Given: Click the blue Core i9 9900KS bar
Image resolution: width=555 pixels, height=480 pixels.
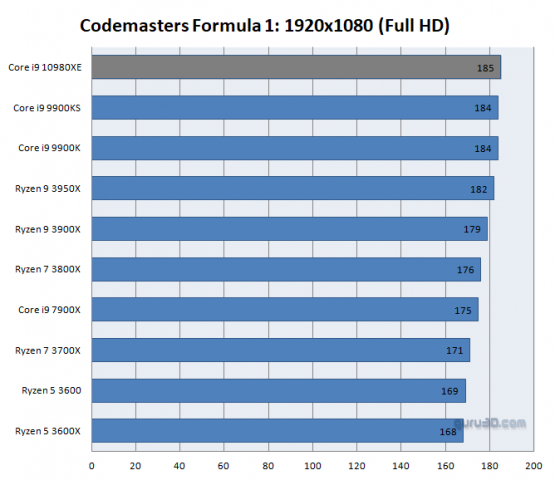Looking at the screenshot, I should pyautogui.click(x=295, y=107).
